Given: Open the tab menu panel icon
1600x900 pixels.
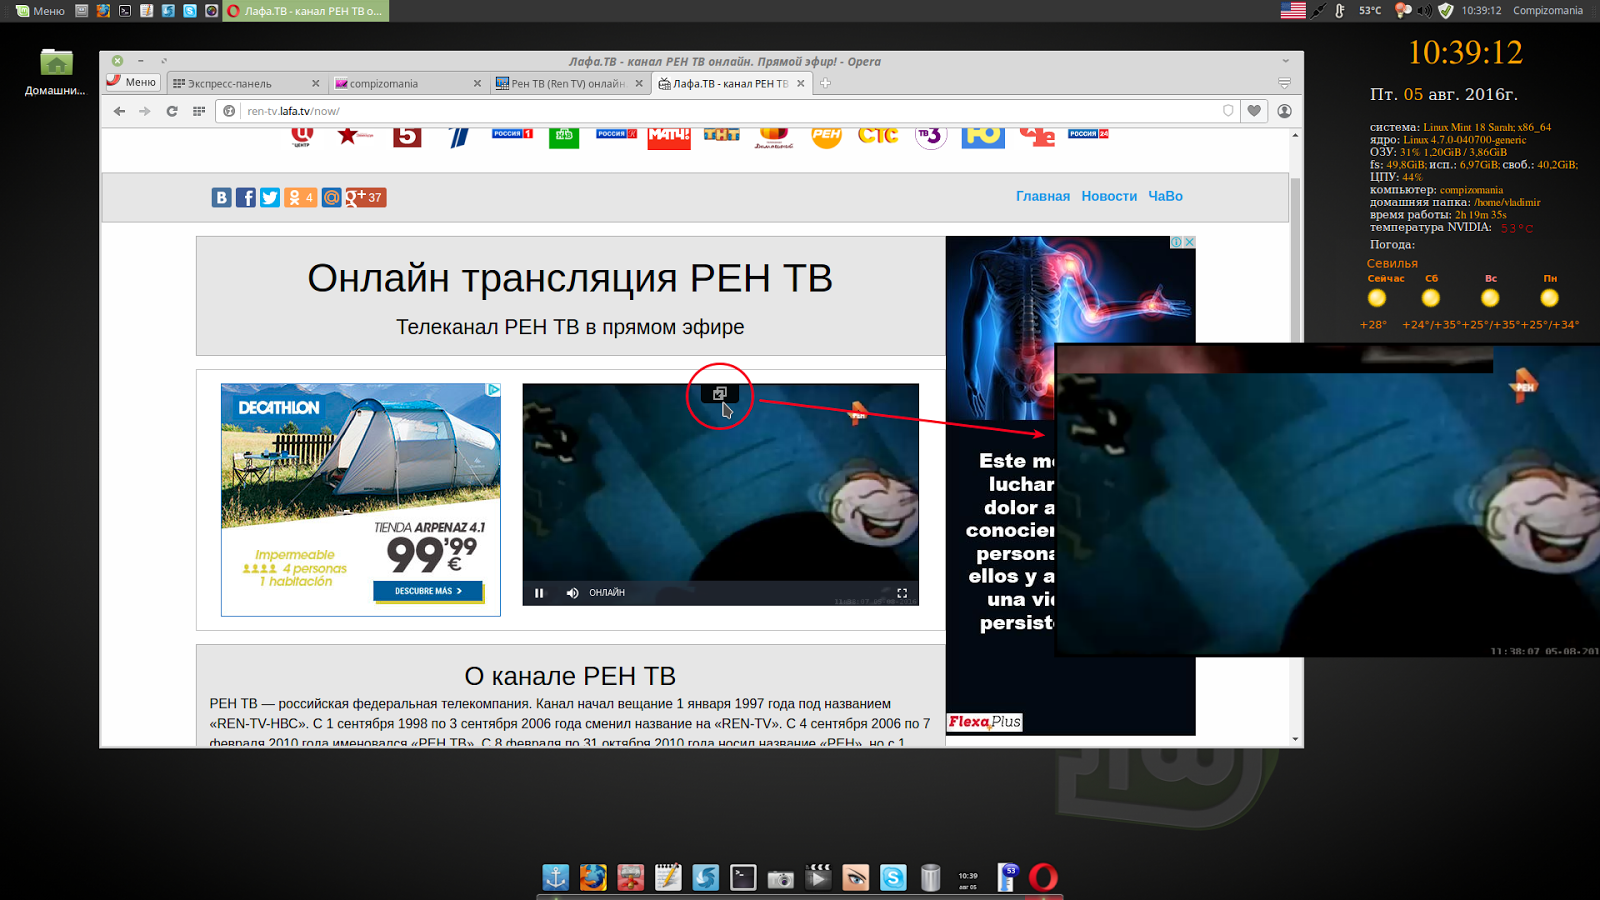Looking at the screenshot, I should point(1285,83).
